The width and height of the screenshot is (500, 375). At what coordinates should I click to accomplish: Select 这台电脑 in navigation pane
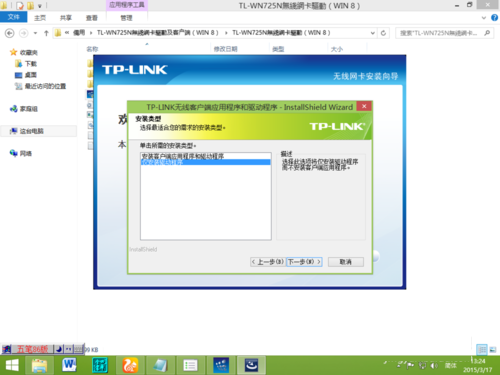[x=32, y=131]
